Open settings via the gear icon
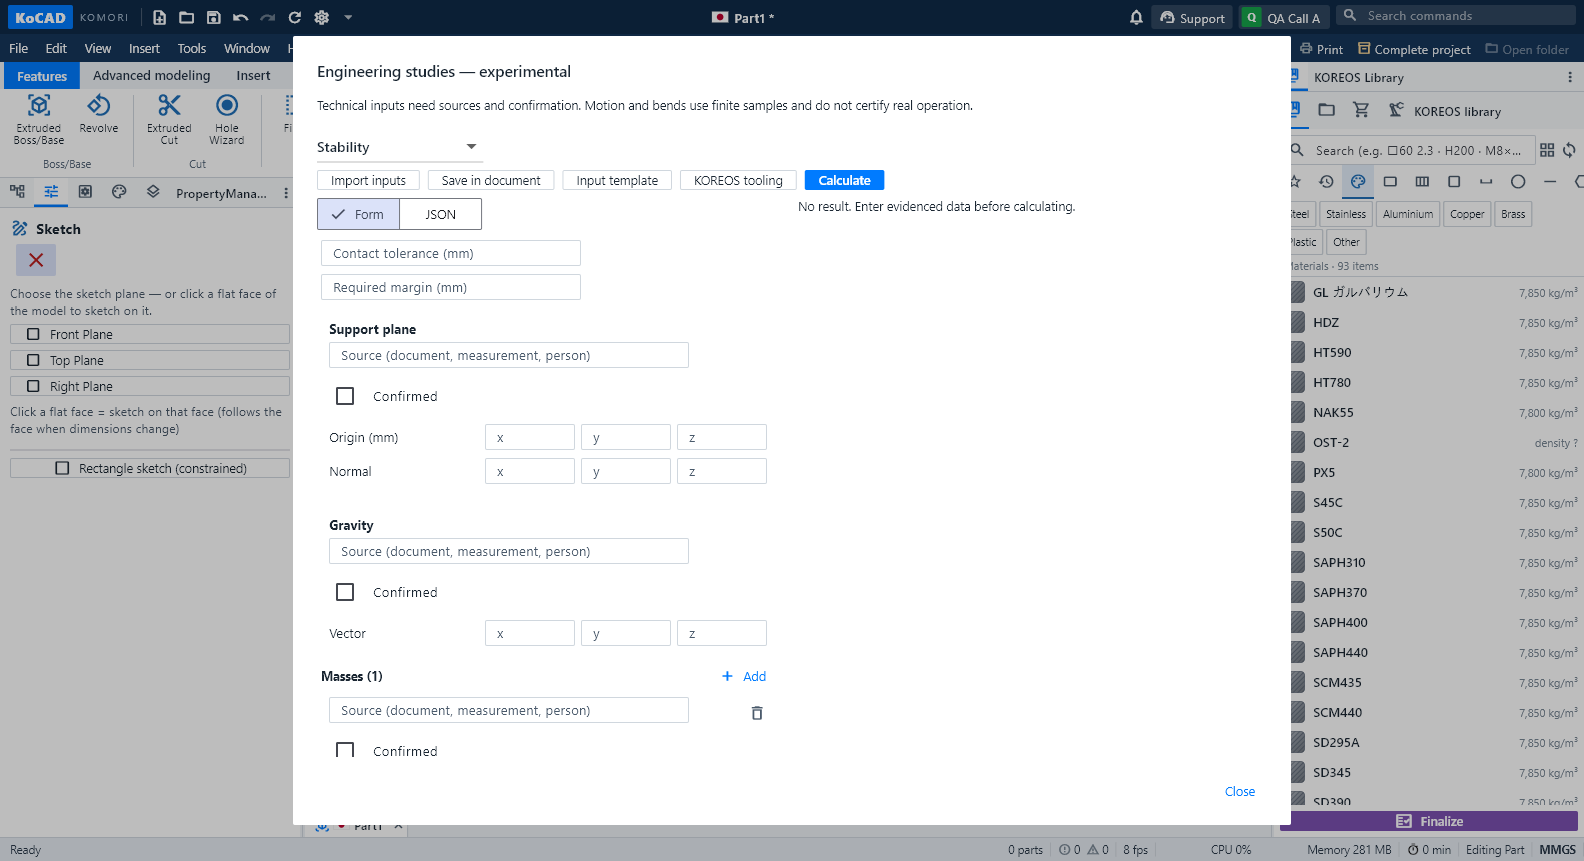 322,17
